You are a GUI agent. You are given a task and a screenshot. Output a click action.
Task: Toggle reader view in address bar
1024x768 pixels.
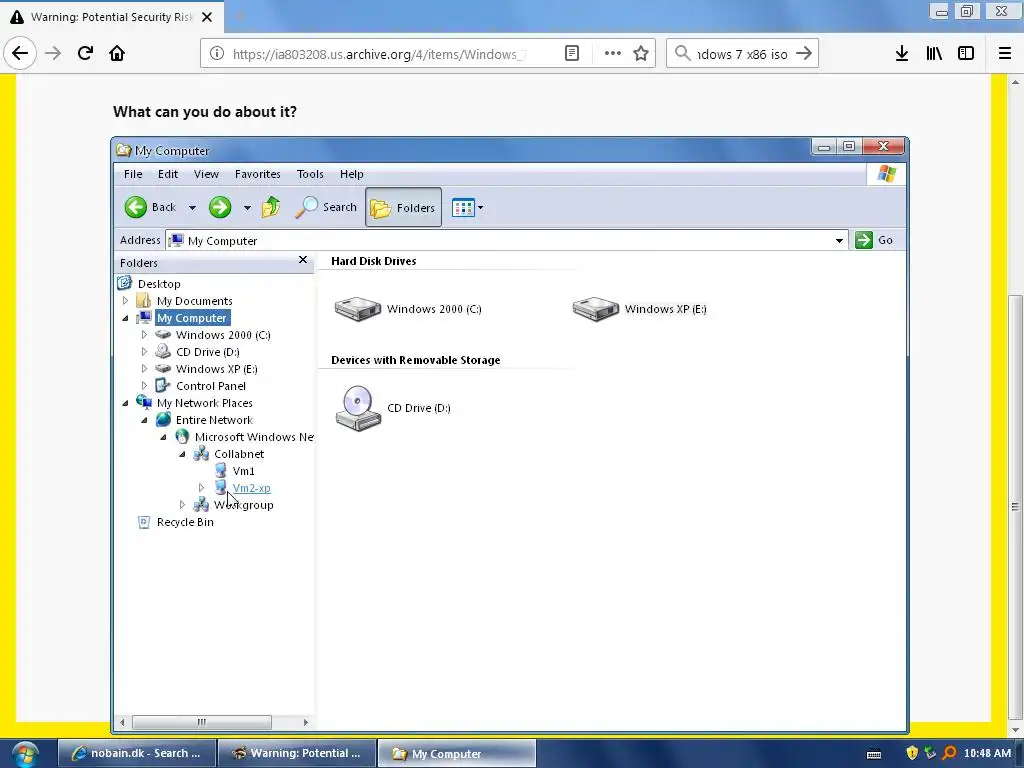coord(571,54)
